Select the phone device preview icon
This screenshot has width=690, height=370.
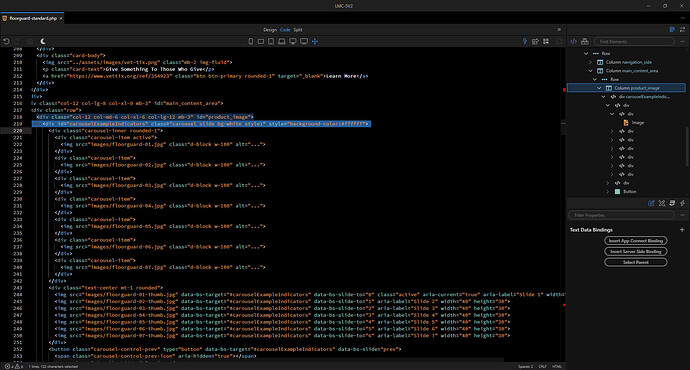[x=251, y=41]
